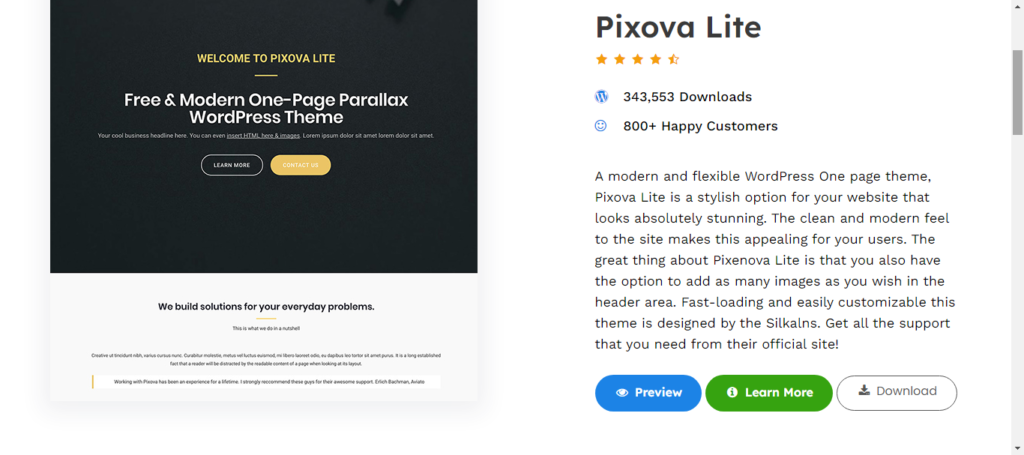Click the first orange rating star

pos(601,59)
